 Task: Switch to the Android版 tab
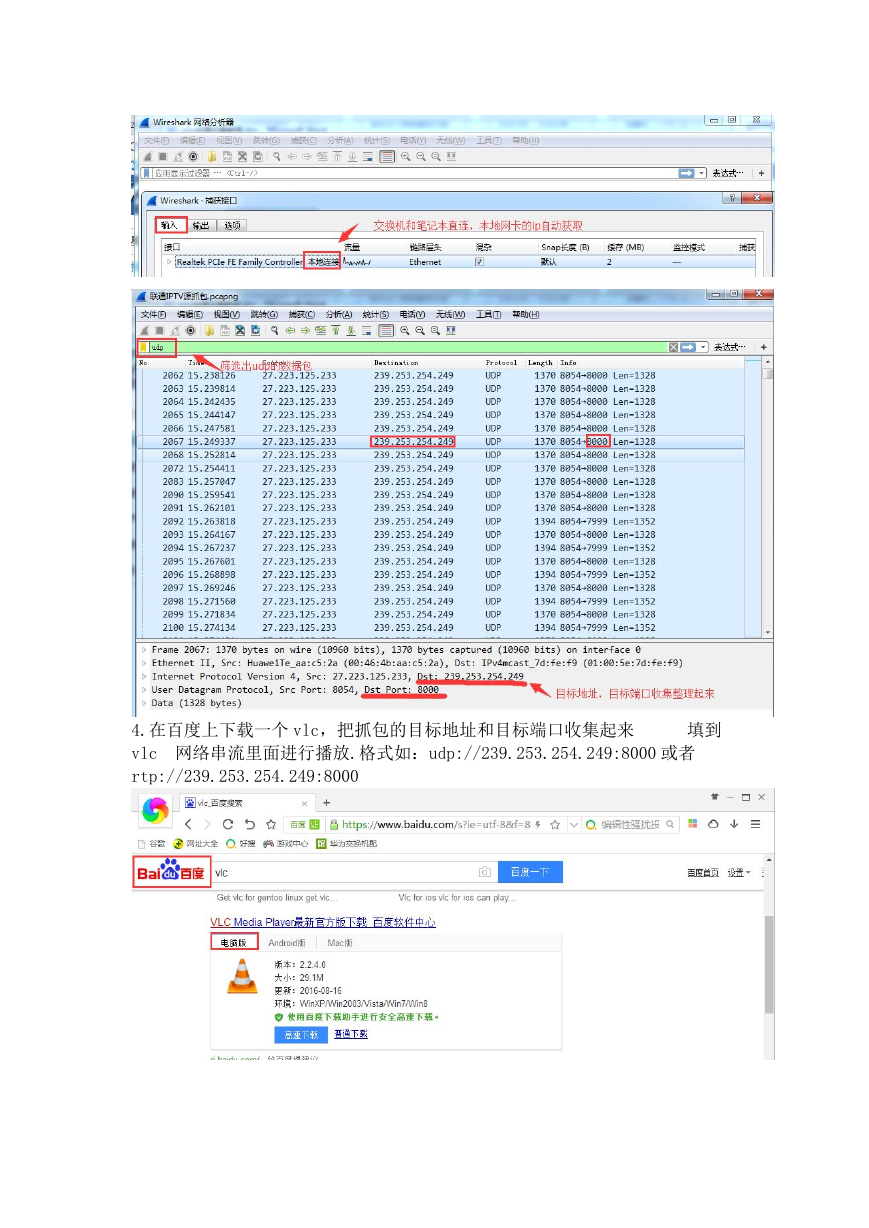coord(286,942)
